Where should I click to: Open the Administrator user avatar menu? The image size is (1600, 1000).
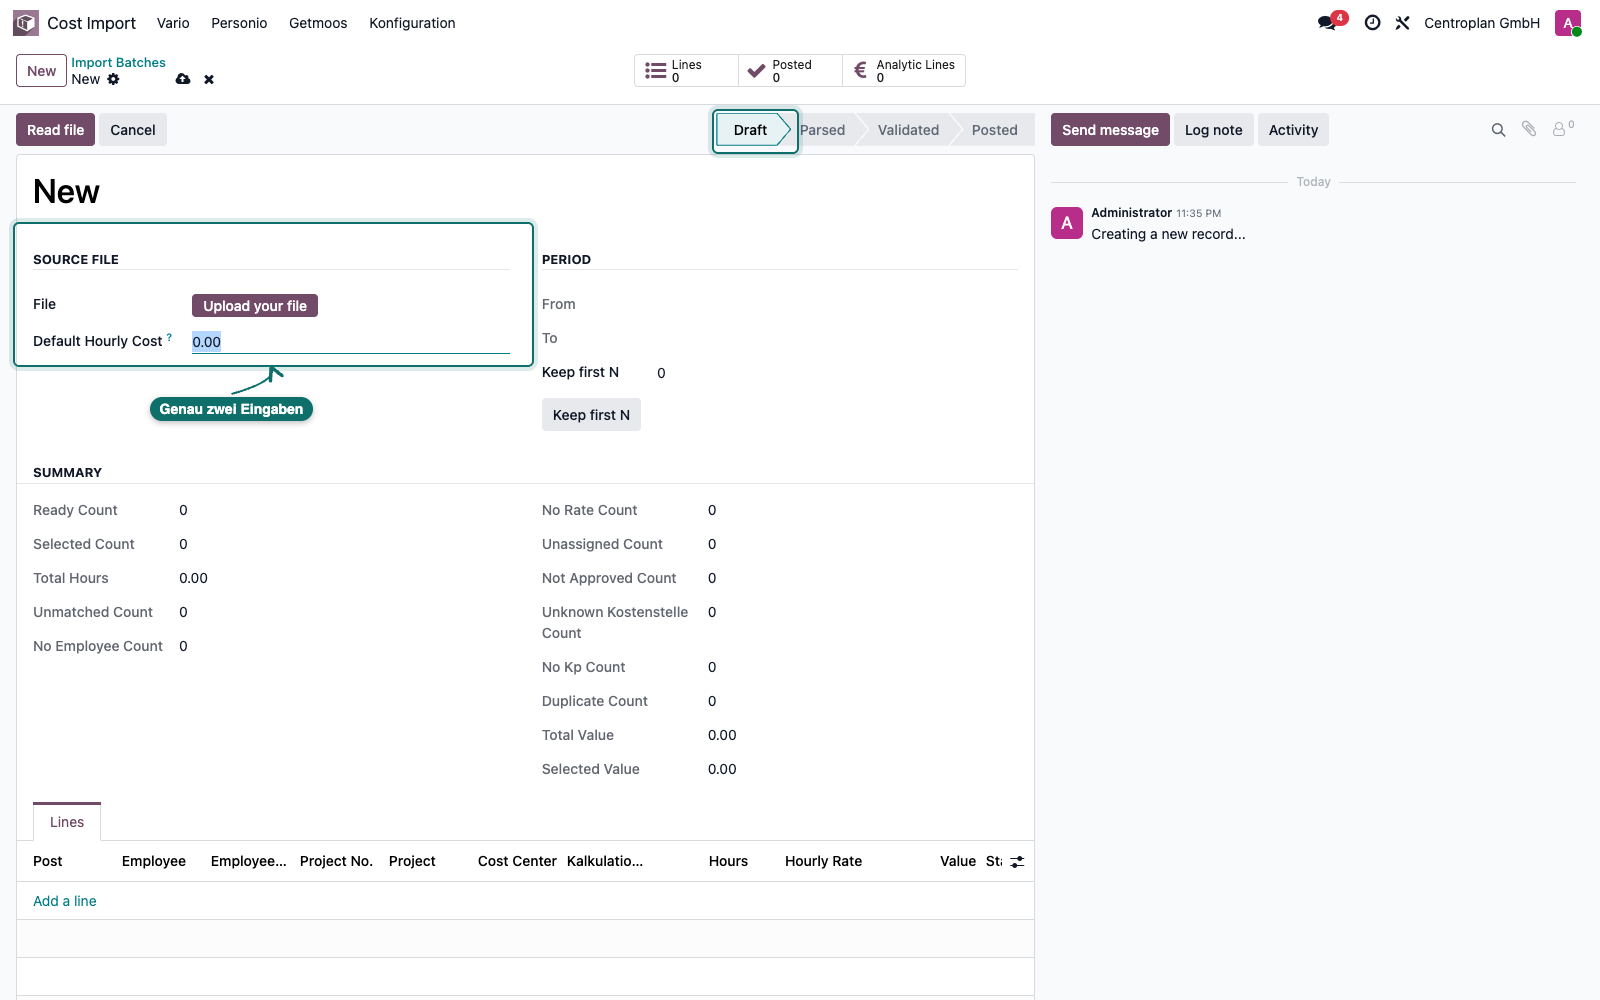(1568, 23)
